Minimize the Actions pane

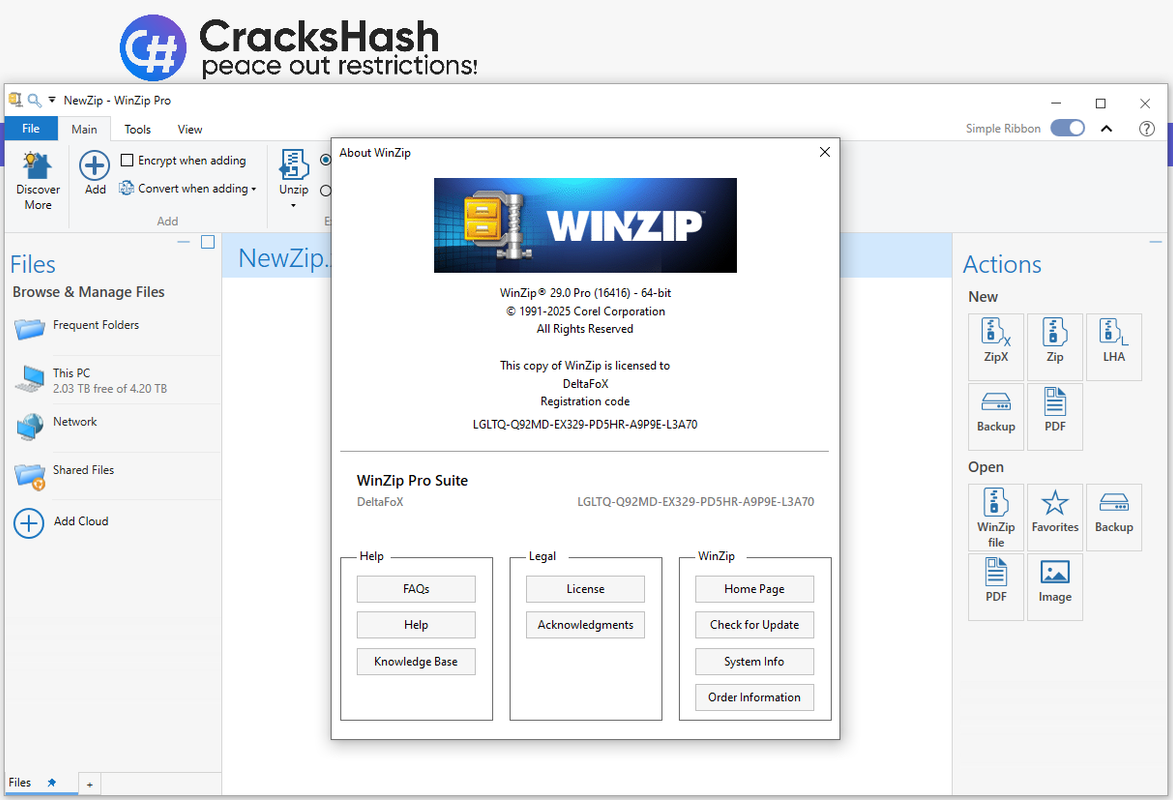click(x=1156, y=242)
